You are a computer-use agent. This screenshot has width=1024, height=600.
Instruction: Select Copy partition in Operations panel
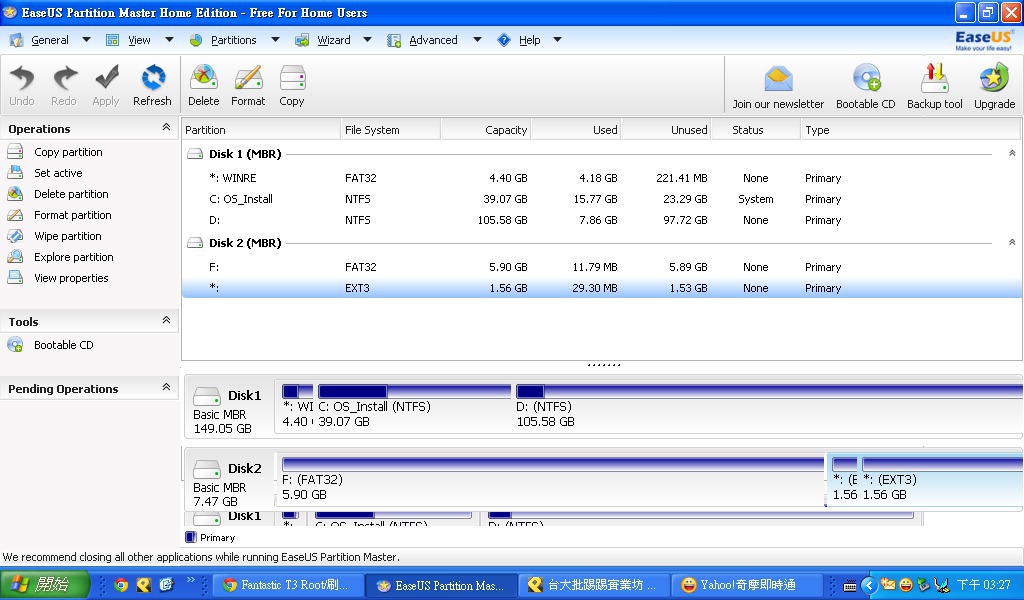coord(68,152)
